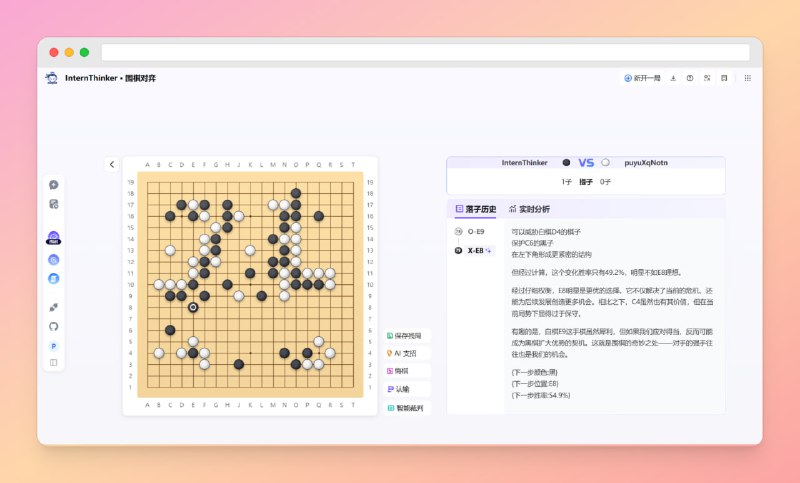The image size is (800, 483).
Task: Click the circled-Y icon in top toolbar
Action: click(x=690, y=78)
